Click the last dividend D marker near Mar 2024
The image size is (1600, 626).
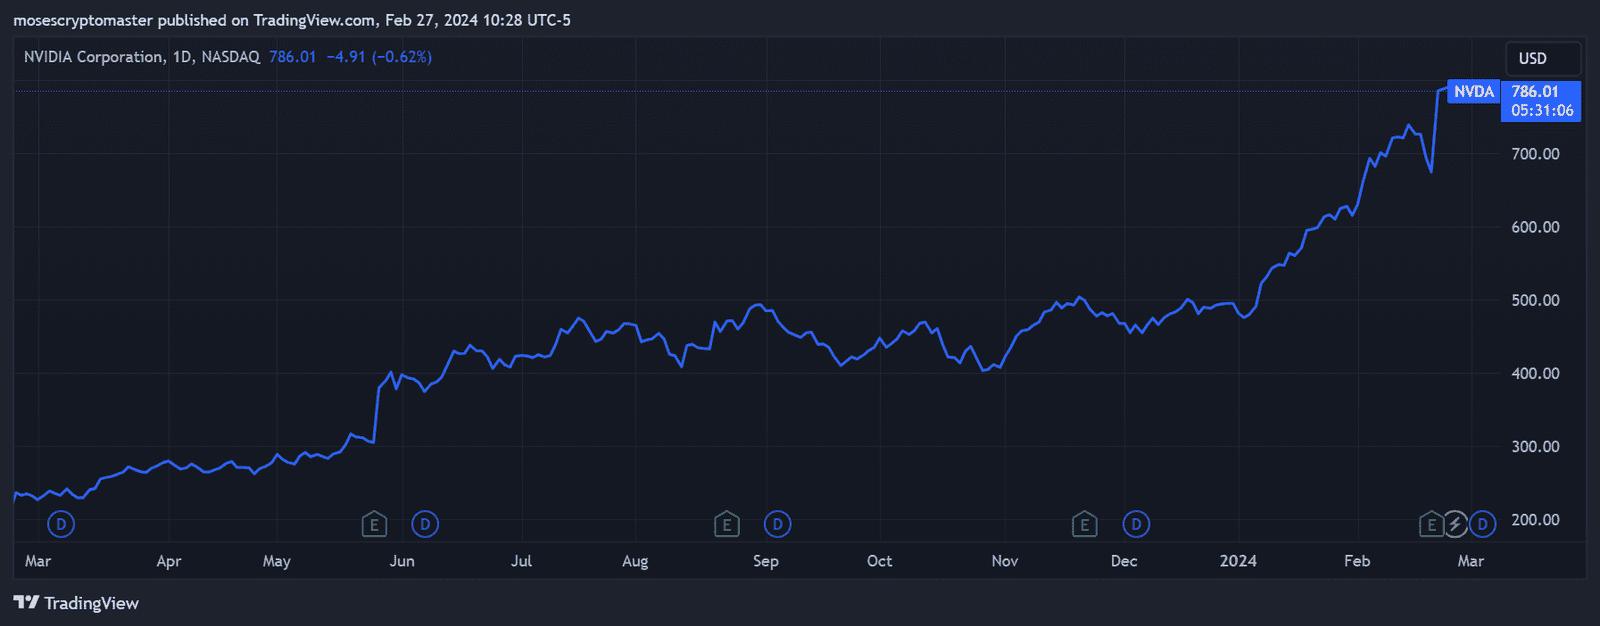tap(1482, 524)
